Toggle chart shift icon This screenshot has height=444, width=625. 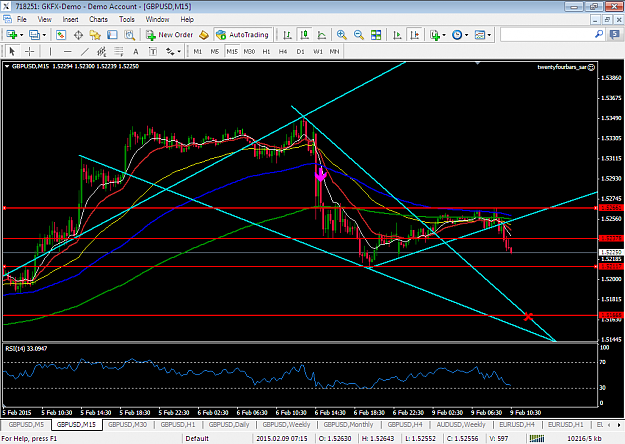415,35
